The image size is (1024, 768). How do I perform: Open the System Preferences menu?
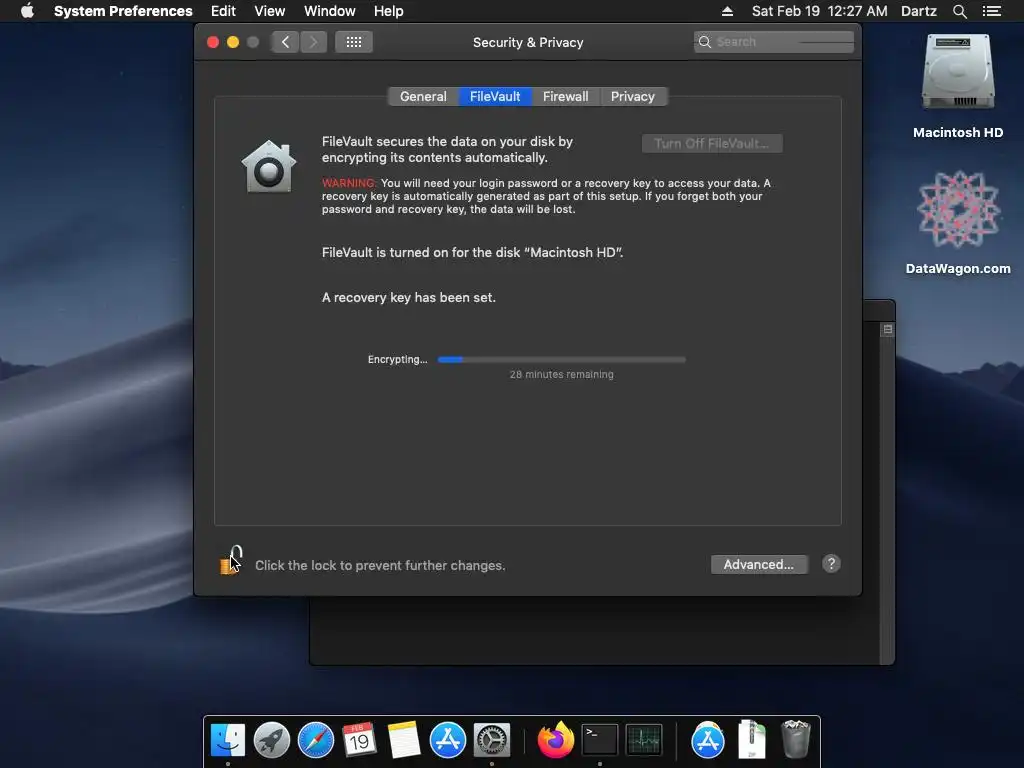(123, 11)
